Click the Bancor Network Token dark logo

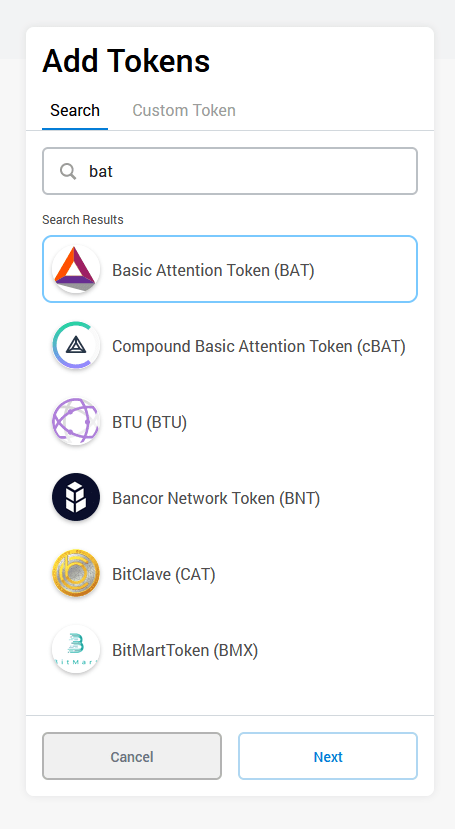76,498
